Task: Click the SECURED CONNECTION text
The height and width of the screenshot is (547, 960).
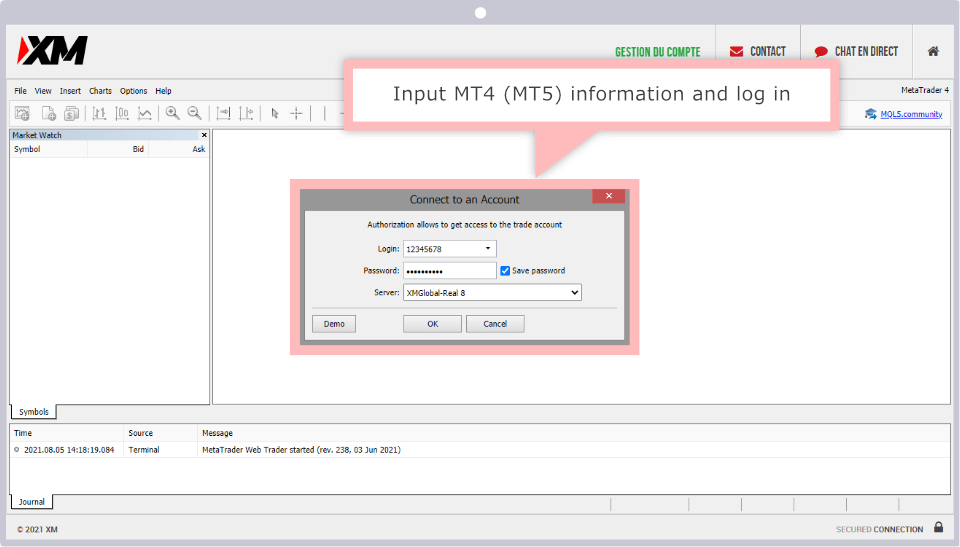Action: tap(879, 529)
